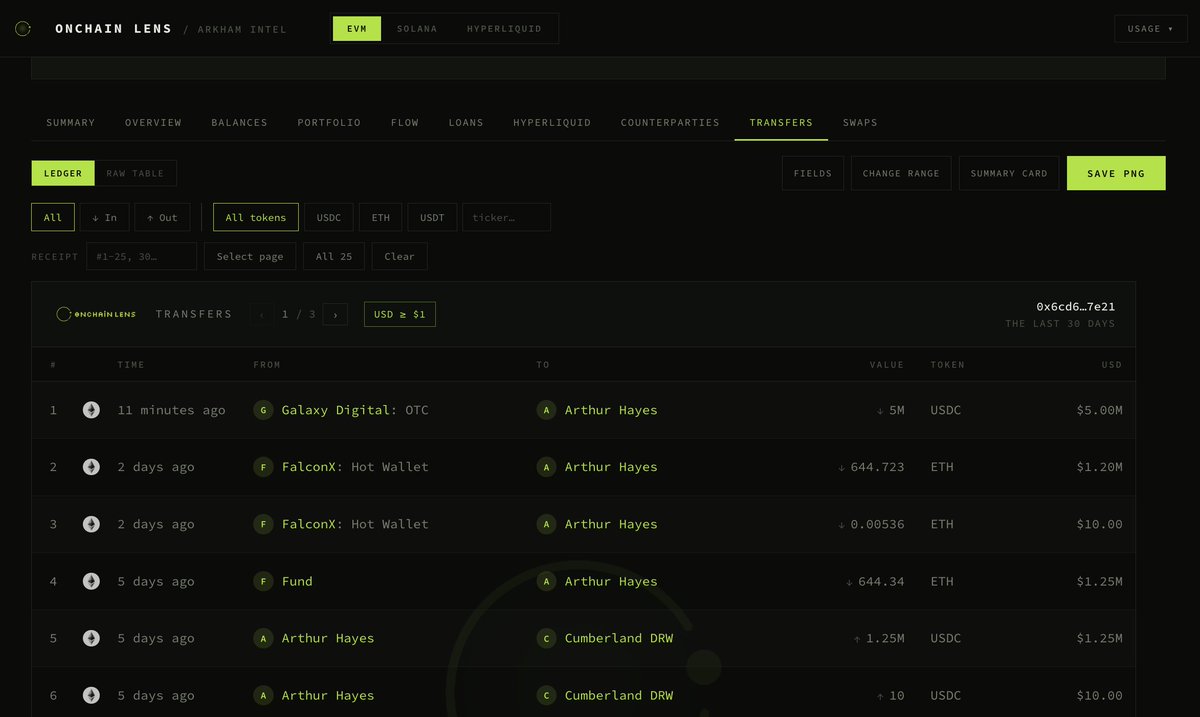Toggle the USD ≥ $1 filter
1200x717 pixels.
click(x=400, y=314)
